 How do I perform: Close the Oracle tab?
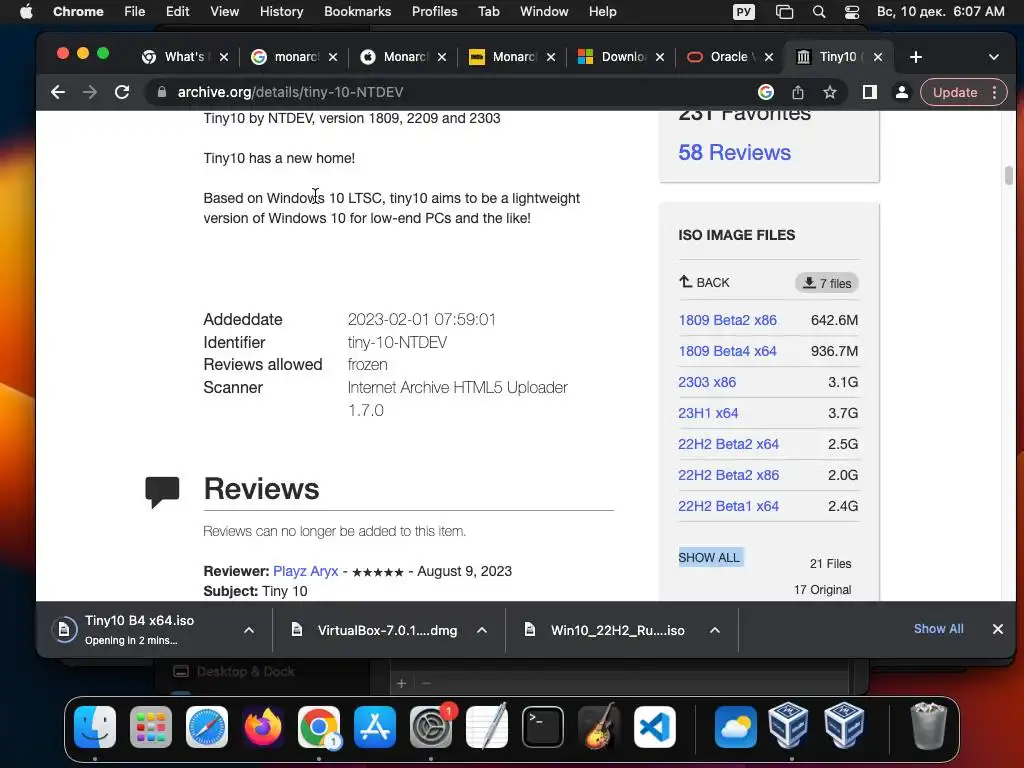[769, 57]
